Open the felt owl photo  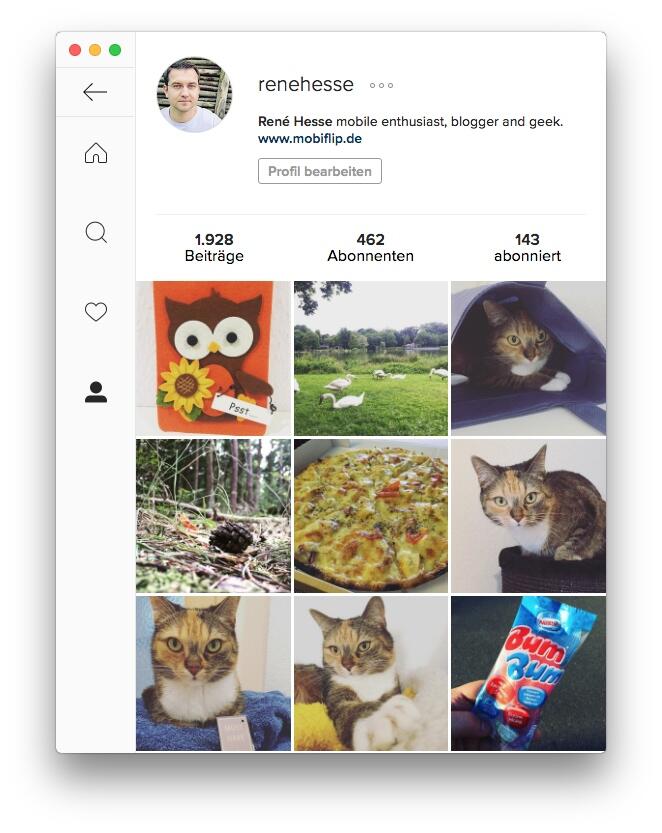click(x=213, y=359)
